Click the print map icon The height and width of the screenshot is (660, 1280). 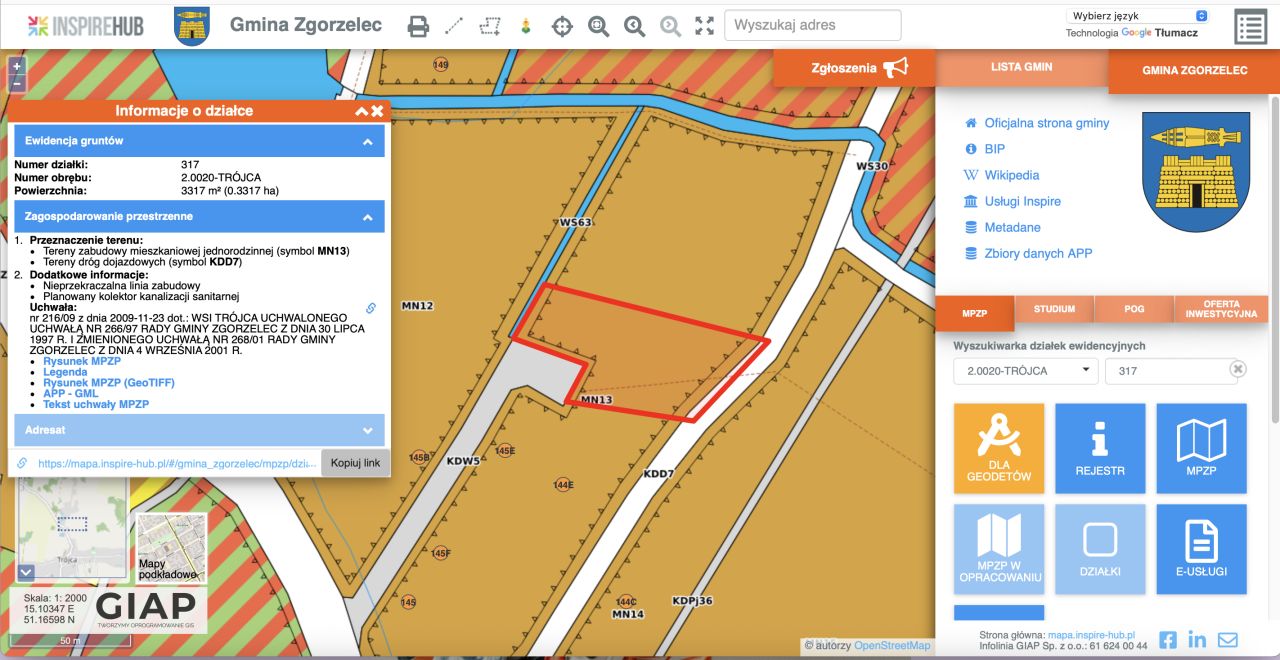[x=418, y=26]
